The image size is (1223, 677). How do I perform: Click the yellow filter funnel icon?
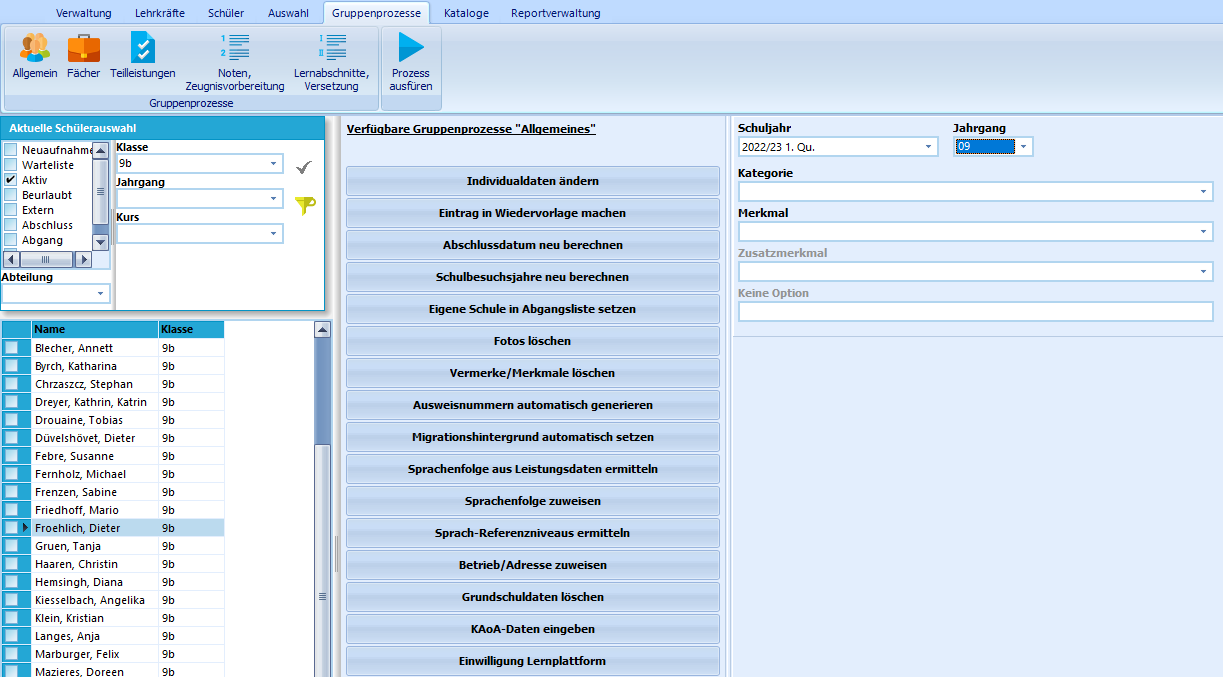[304, 205]
